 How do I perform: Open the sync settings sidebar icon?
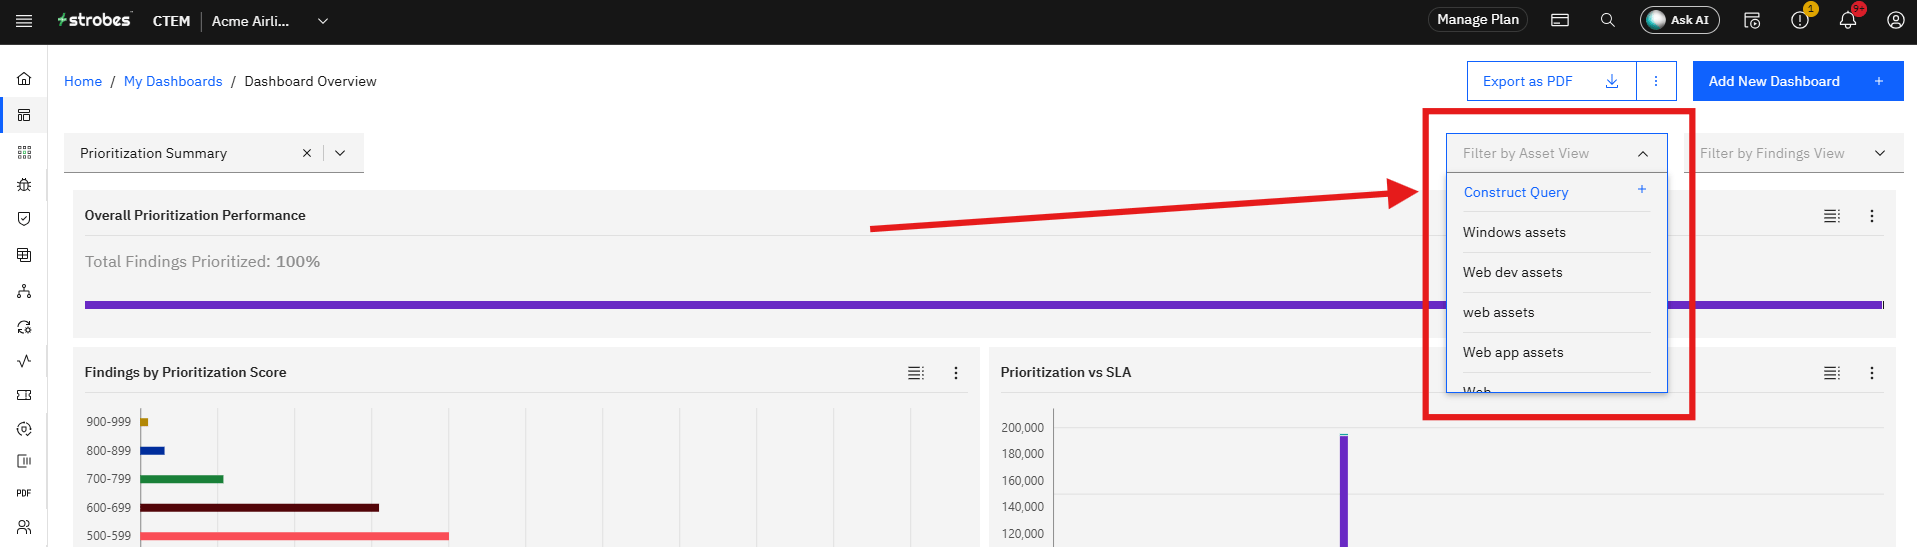tap(24, 327)
